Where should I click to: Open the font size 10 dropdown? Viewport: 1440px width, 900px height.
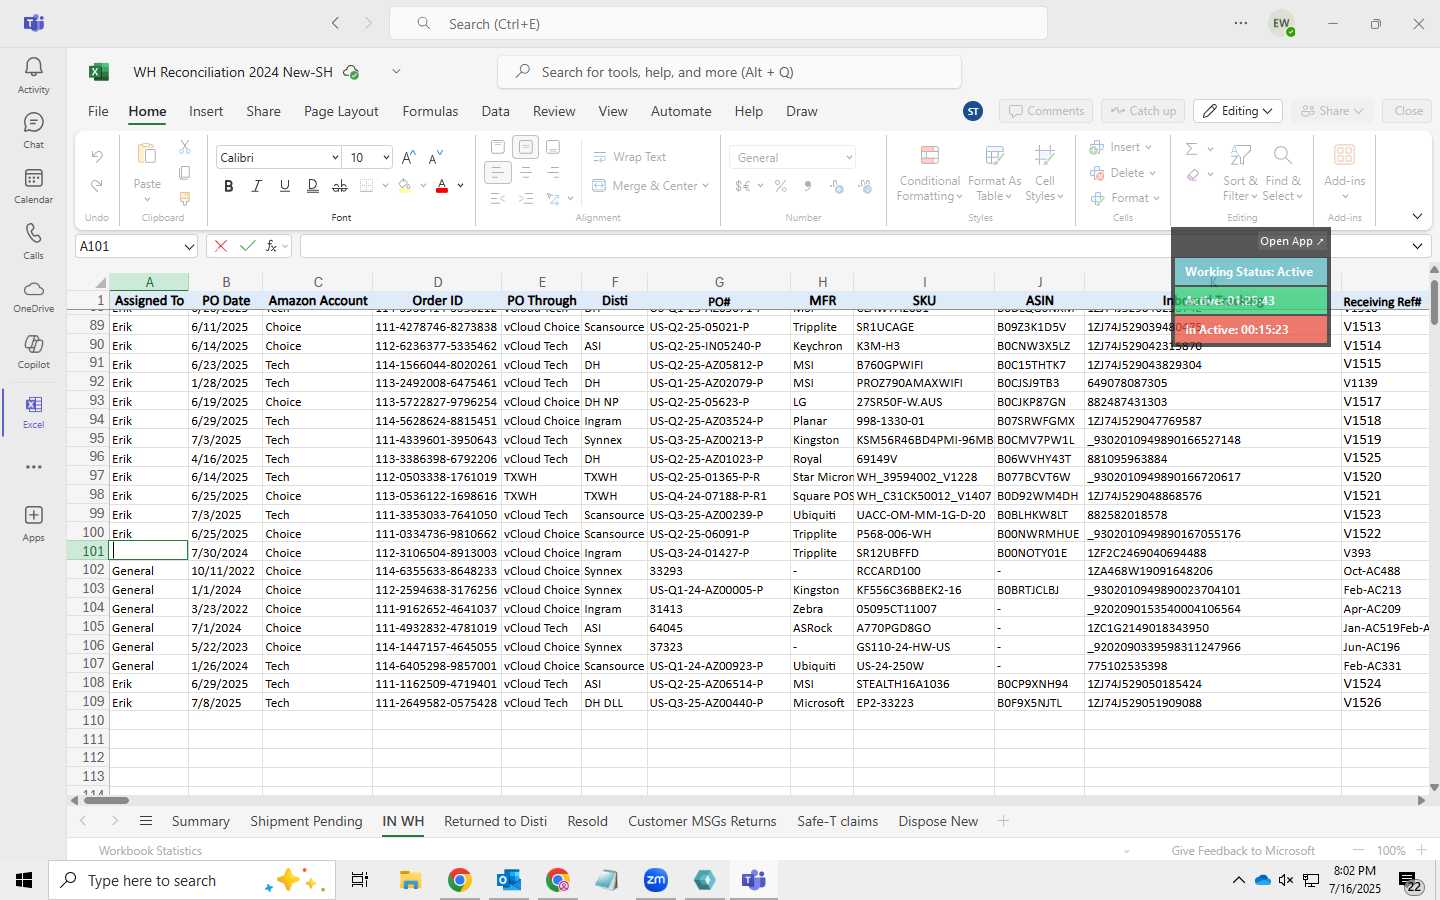[386, 158]
